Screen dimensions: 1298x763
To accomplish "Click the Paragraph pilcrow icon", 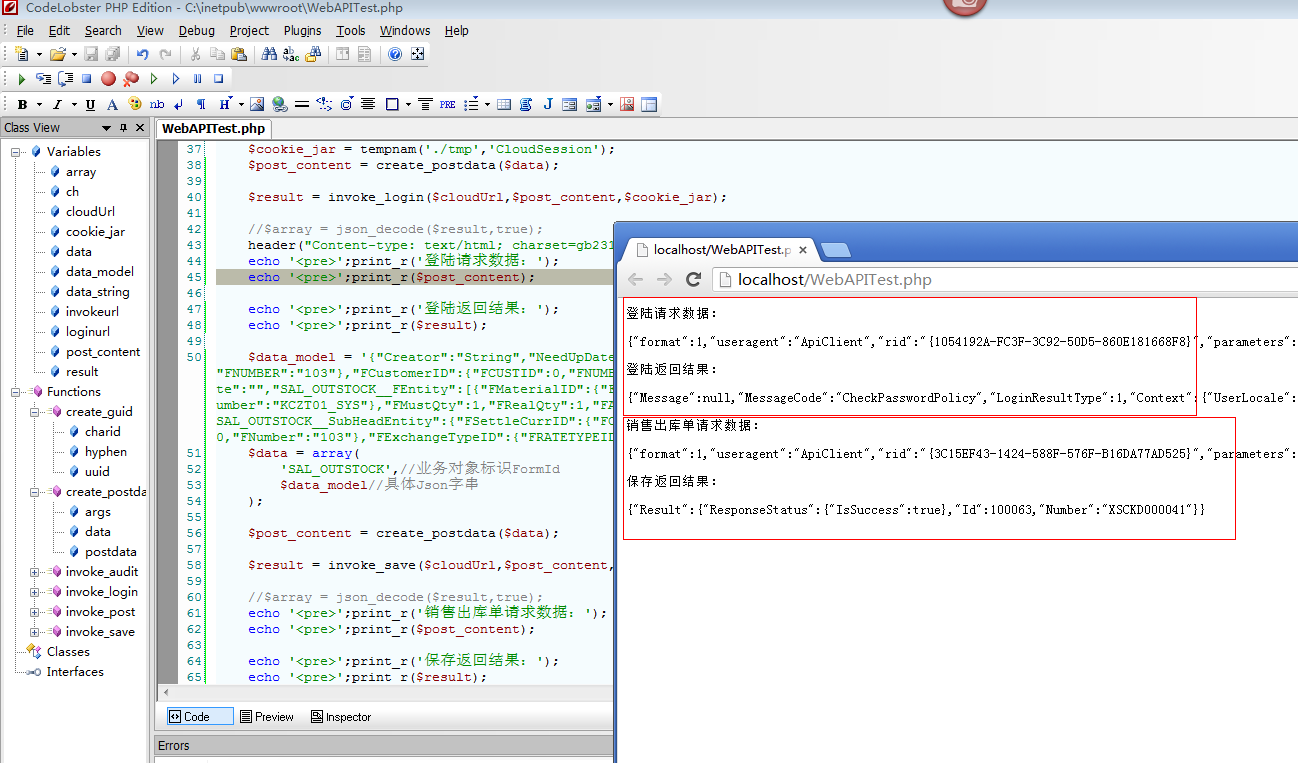I will click(x=201, y=104).
